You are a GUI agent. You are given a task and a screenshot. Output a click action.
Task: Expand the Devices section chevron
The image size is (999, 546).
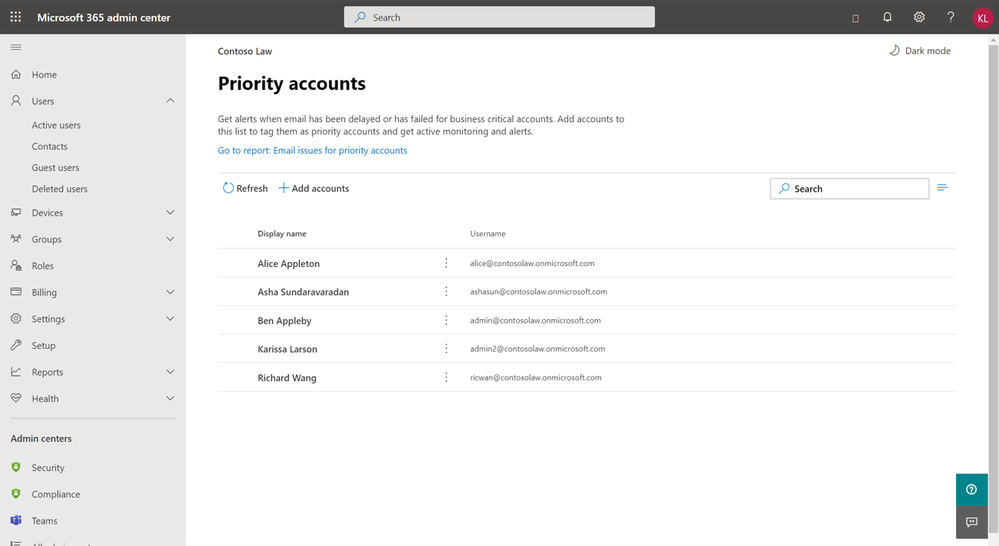click(170, 212)
